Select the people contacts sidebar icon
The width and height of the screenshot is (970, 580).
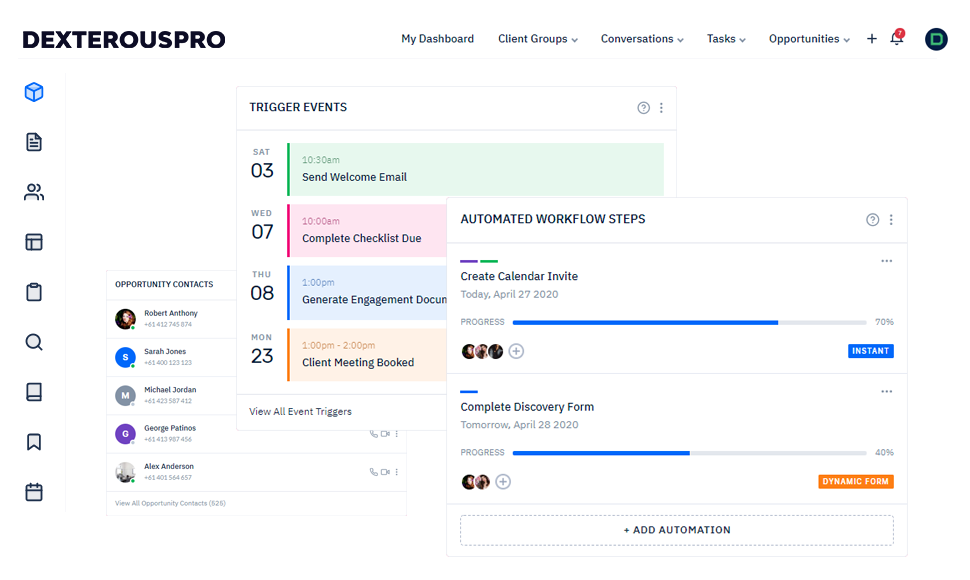point(34,192)
